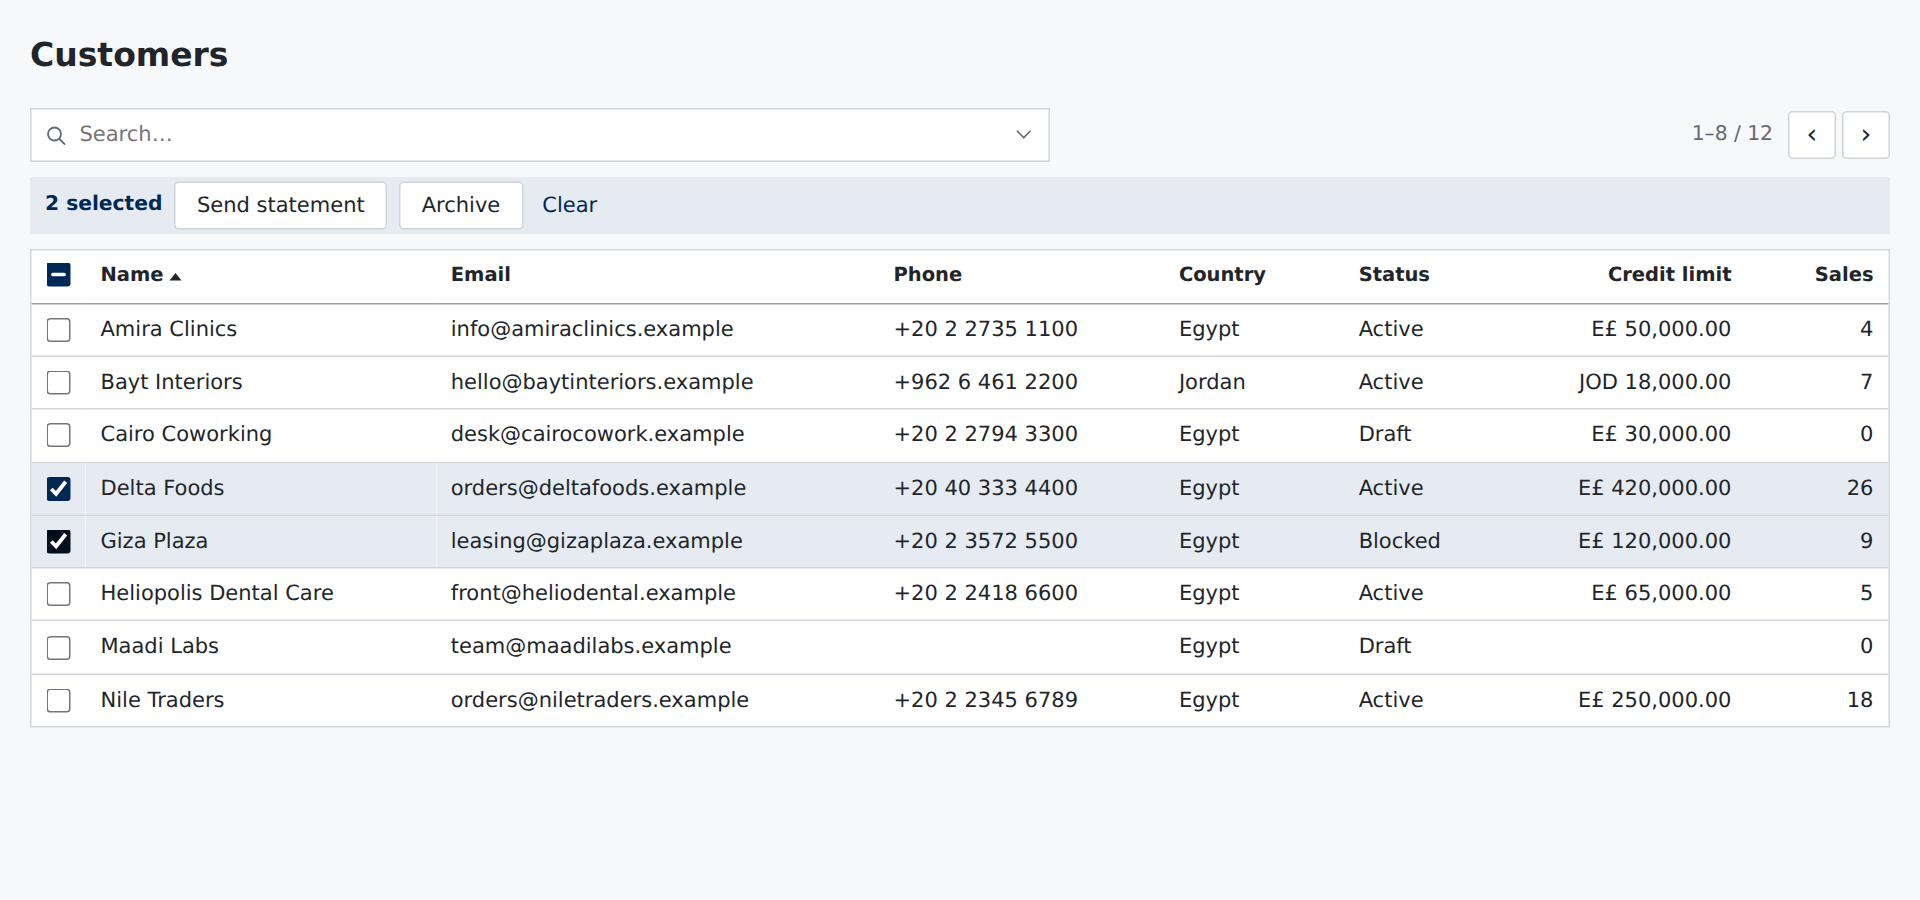Click the orders@deltafoods.example email
This screenshot has height=900, width=1920.
[598, 488]
